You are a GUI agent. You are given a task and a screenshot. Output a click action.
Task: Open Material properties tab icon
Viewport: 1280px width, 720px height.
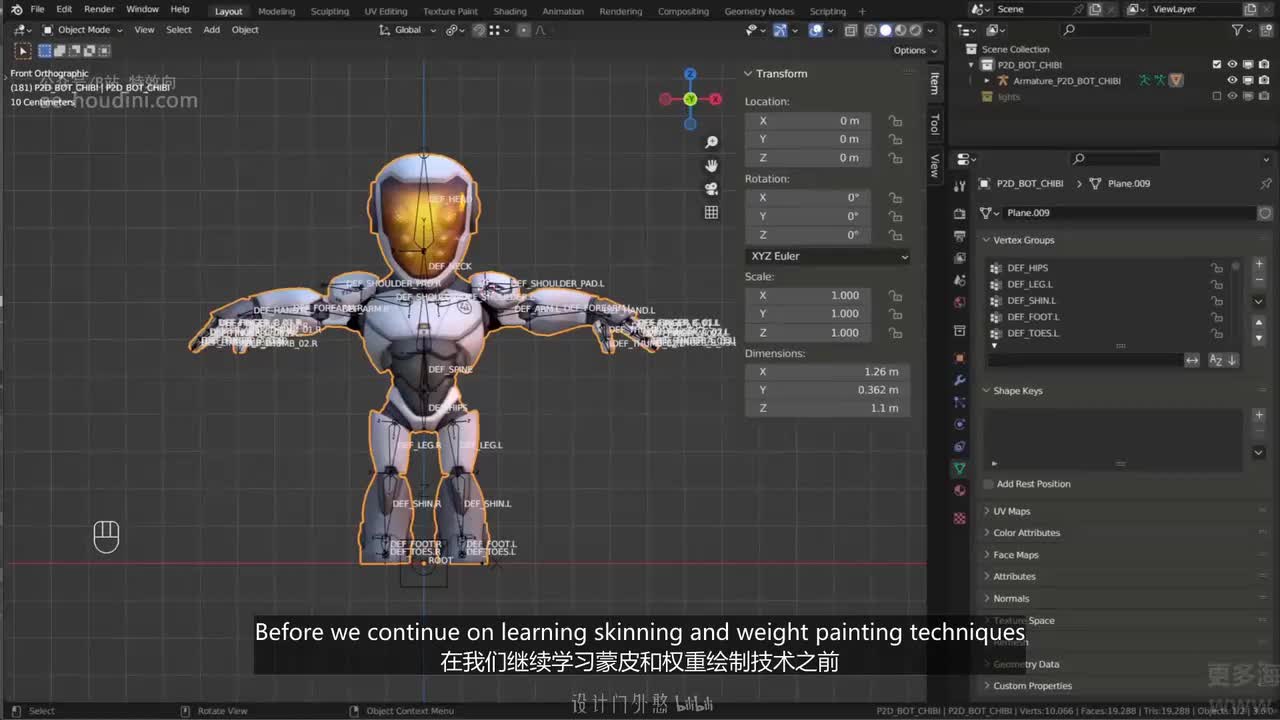[960, 490]
